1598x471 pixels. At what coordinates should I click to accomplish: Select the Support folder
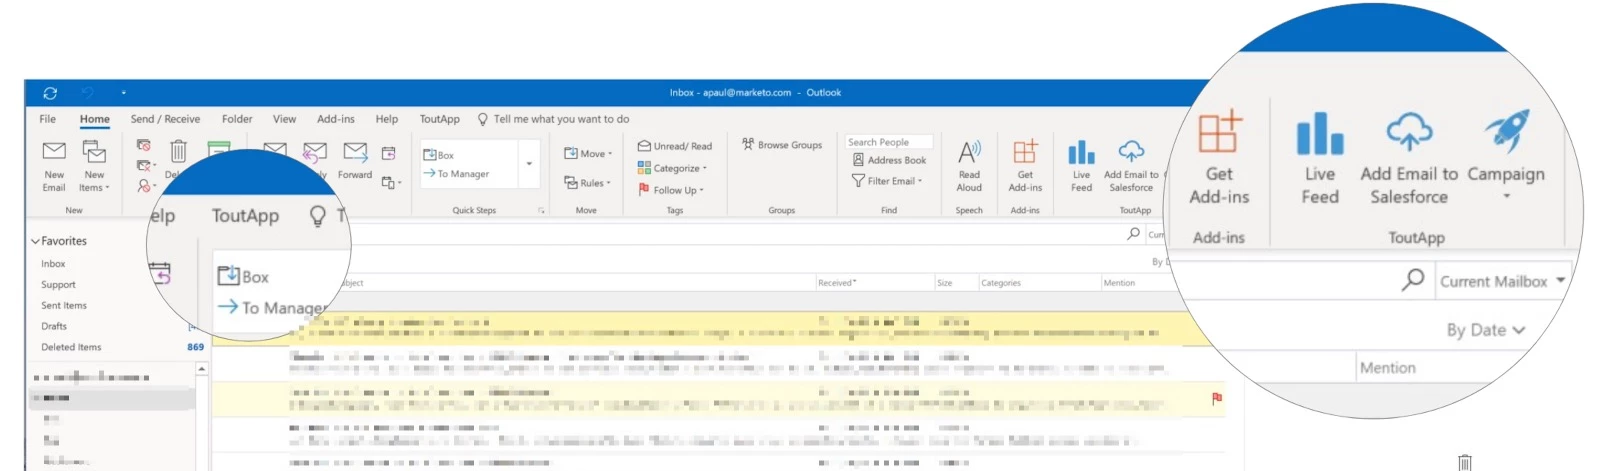click(x=58, y=285)
